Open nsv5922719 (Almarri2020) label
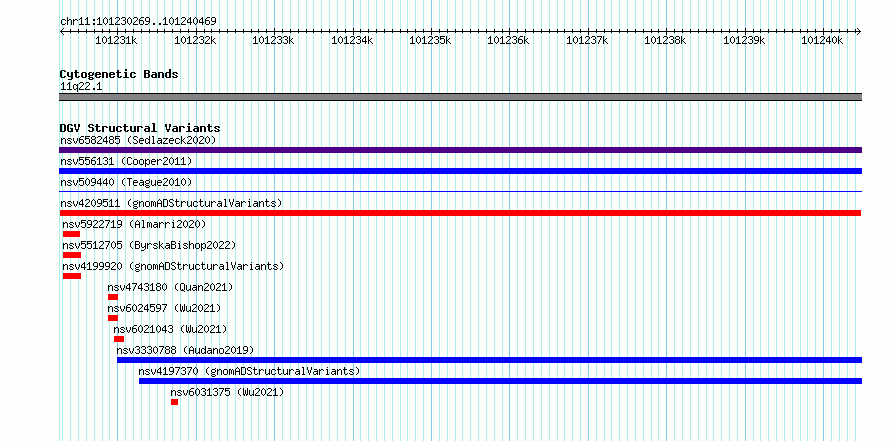 pyautogui.click(x=134, y=224)
